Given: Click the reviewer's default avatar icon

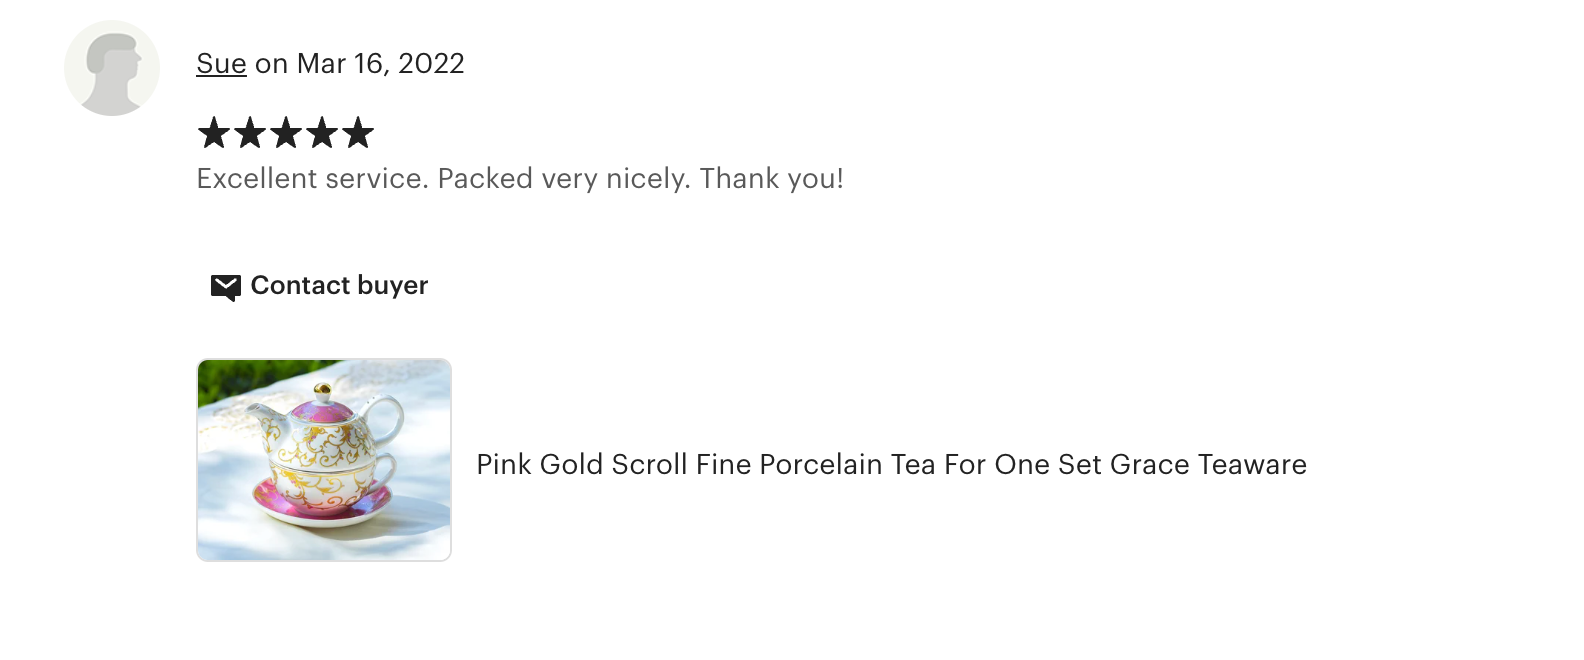Looking at the screenshot, I should [112, 68].
